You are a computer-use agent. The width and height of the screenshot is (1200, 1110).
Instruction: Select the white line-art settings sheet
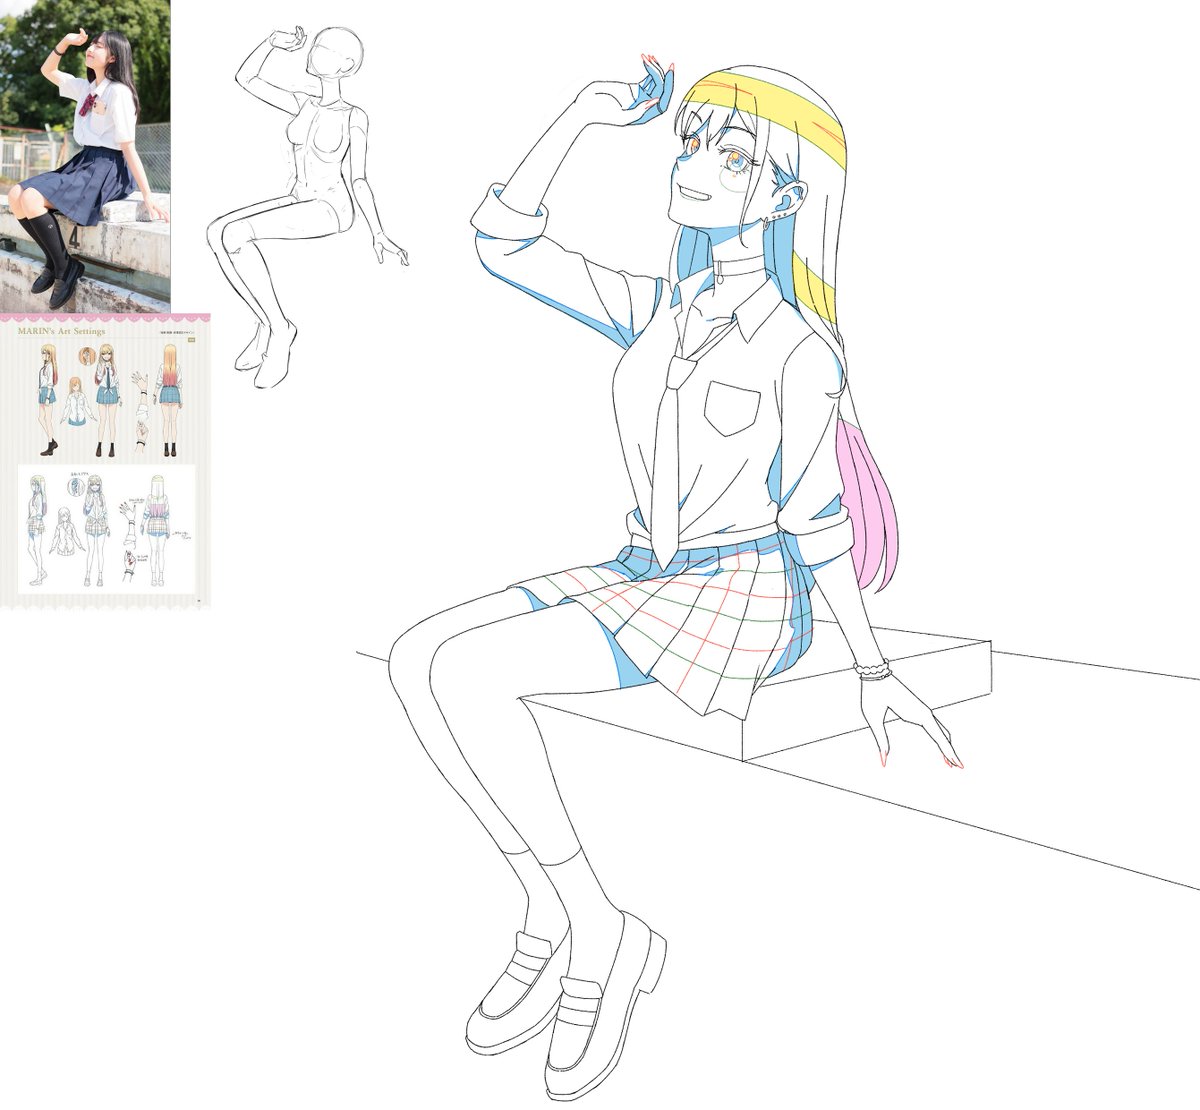coord(106,529)
